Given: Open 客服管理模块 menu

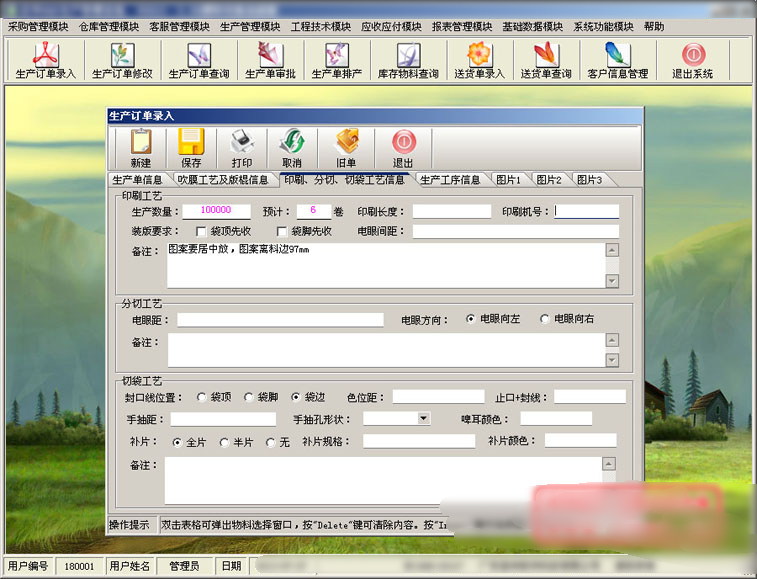Looking at the screenshot, I should click(x=179, y=27).
